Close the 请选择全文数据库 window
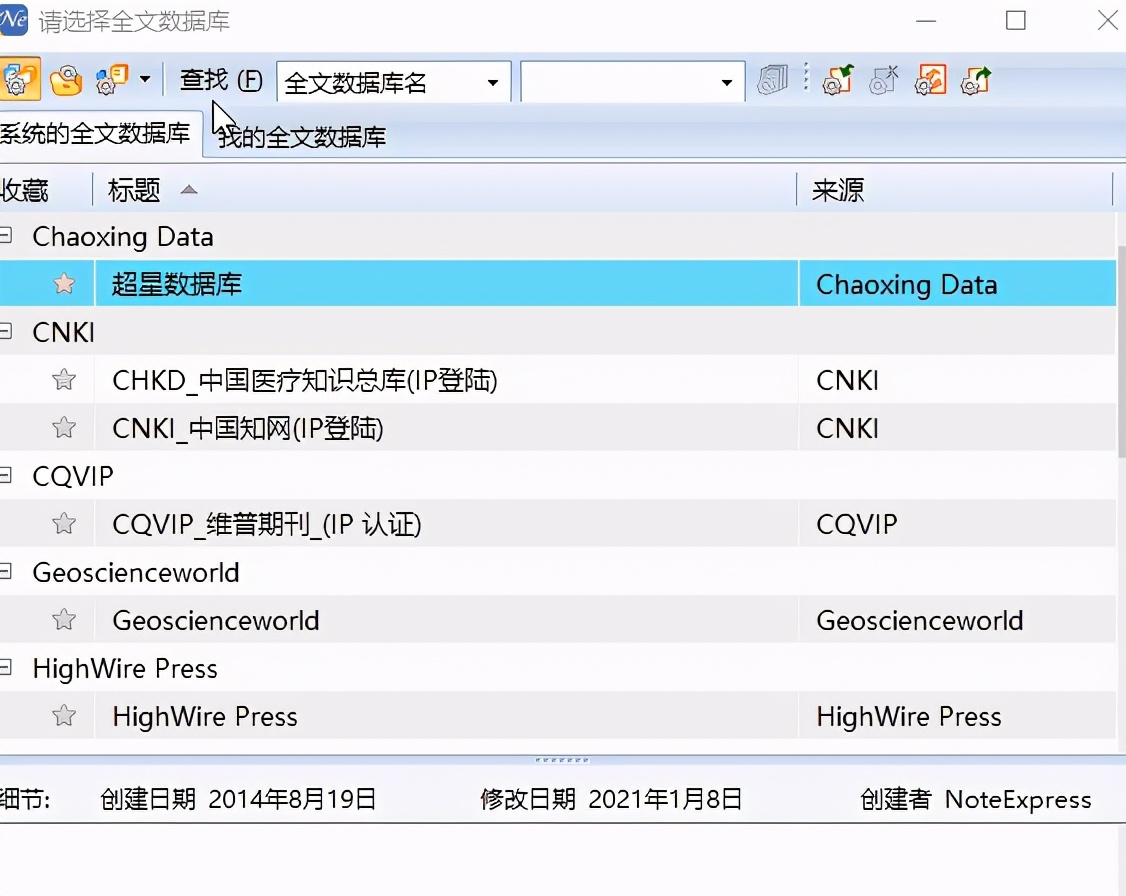Viewport: 1126px width, 896px height. coord(1107,21)
